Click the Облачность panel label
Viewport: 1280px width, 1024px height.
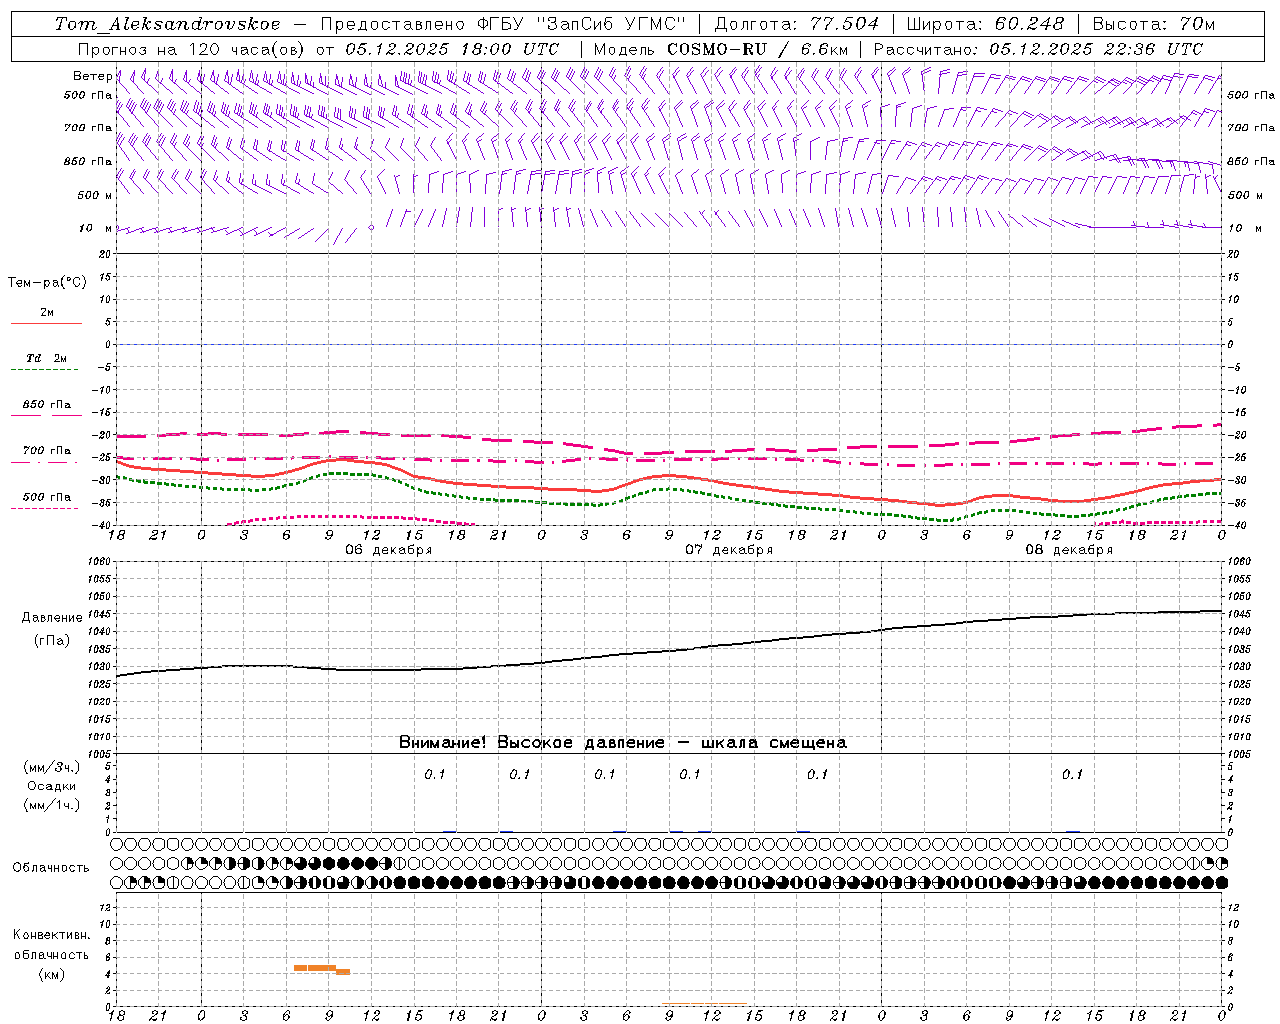tap(51, 867)
